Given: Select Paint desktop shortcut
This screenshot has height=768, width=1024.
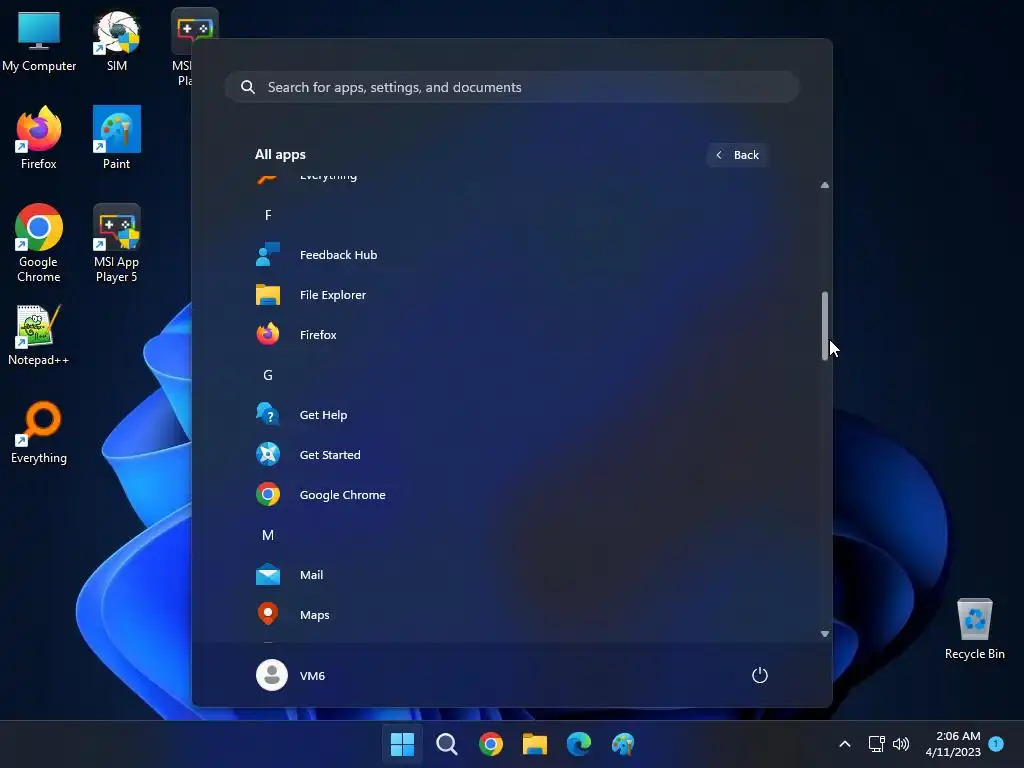Looking at the screenshot, I should point(117,138).
